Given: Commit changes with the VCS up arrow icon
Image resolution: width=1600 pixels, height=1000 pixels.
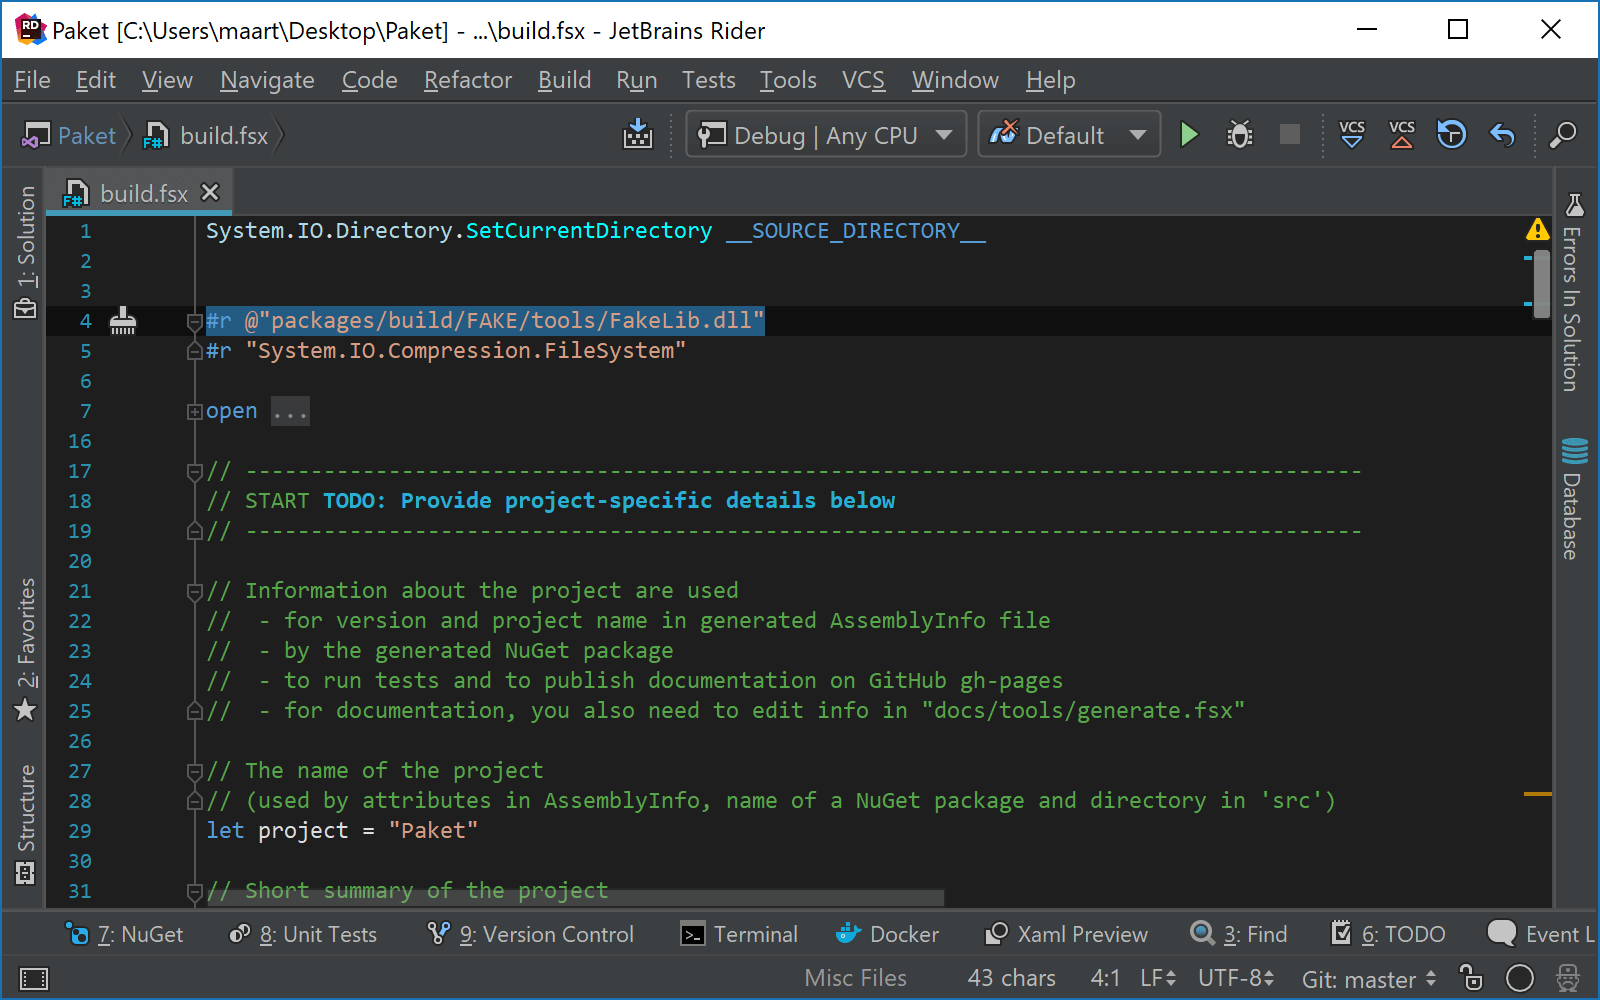Looking at the screenshot, I should [1402, 134].
